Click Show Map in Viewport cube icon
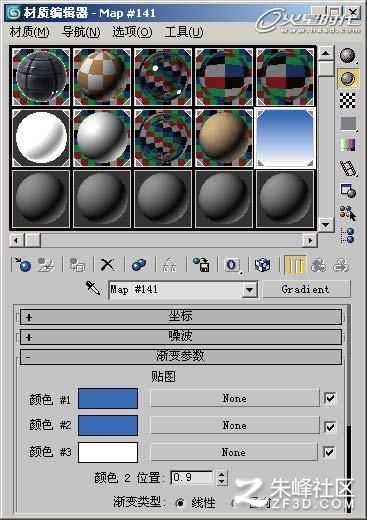367x520 pixels. (262, 265)
